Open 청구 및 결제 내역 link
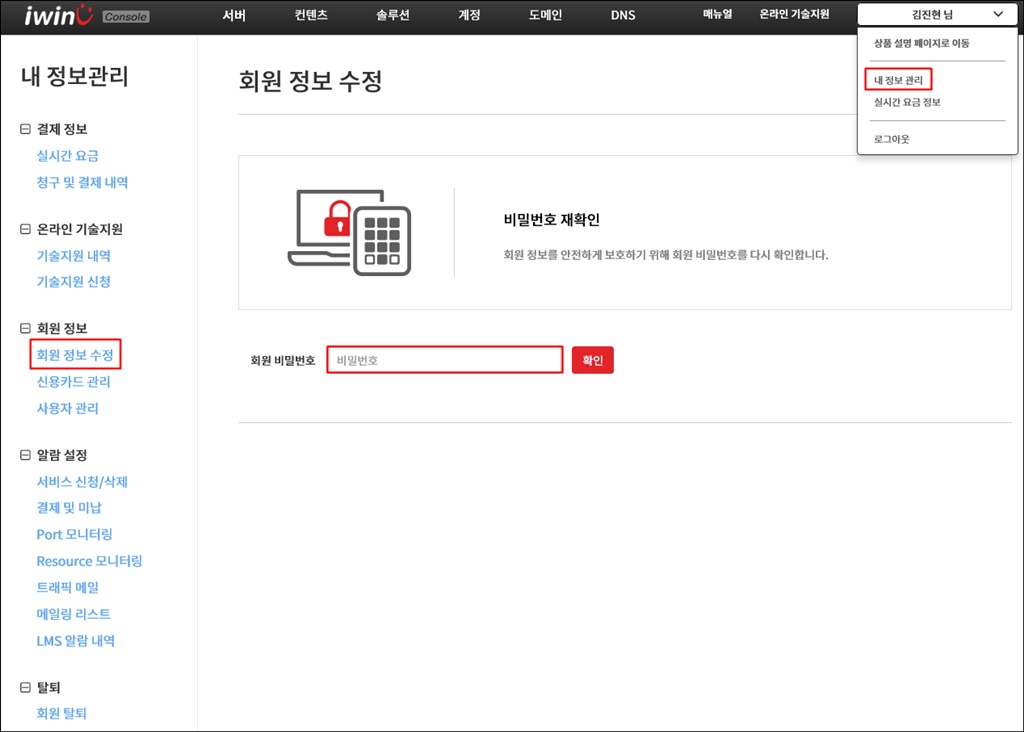This screenshot has width=1024, height=732. [82, 183]
